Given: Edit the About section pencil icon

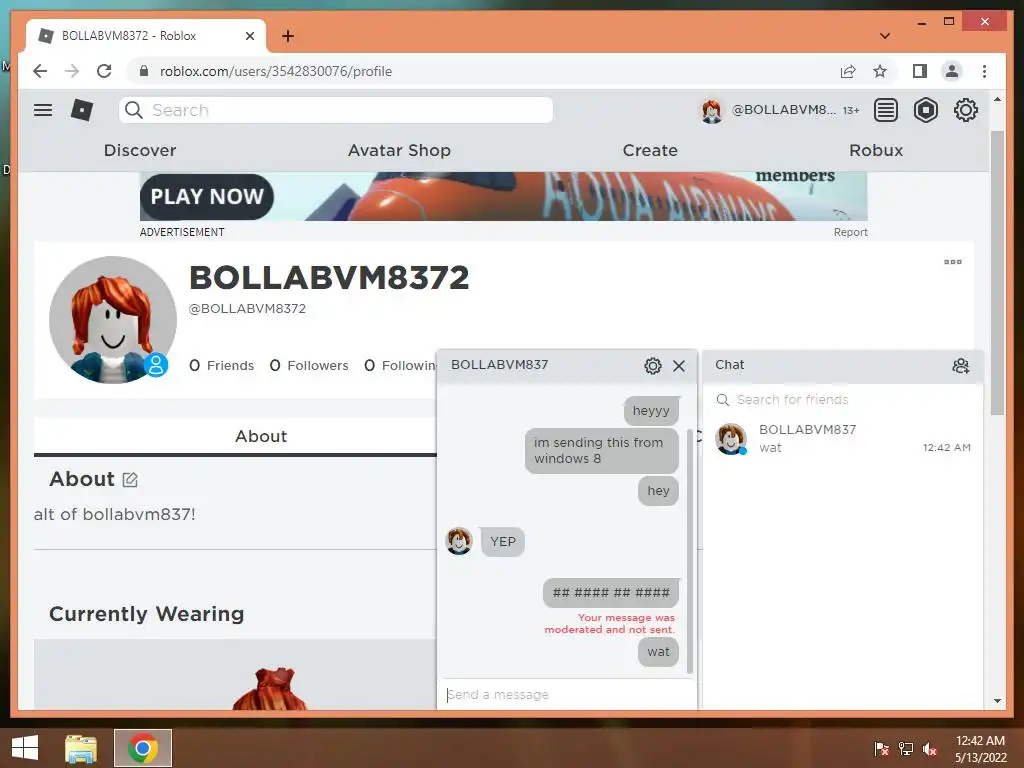Looking at the screenshot, I should coord(130,480).
